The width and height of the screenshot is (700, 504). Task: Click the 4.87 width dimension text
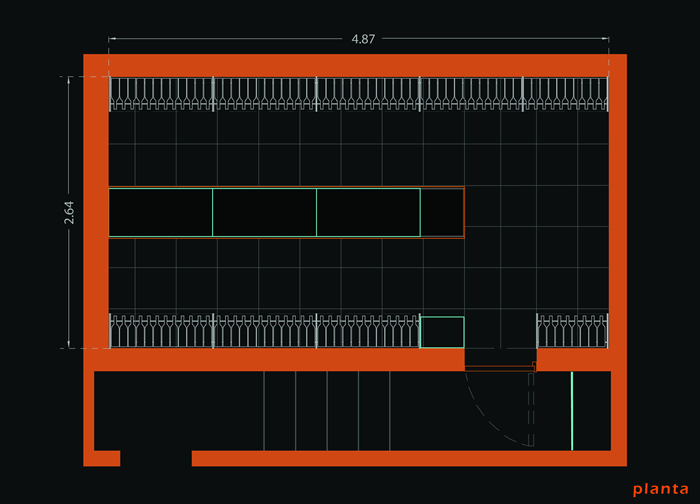361,39
